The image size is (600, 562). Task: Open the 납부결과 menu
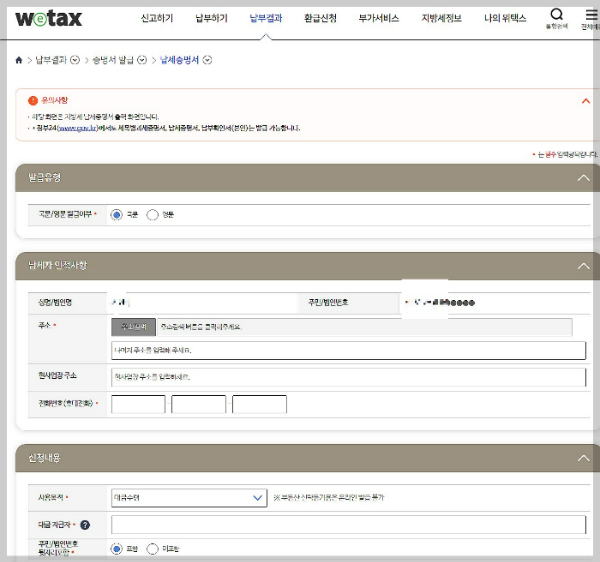point(266,18)
